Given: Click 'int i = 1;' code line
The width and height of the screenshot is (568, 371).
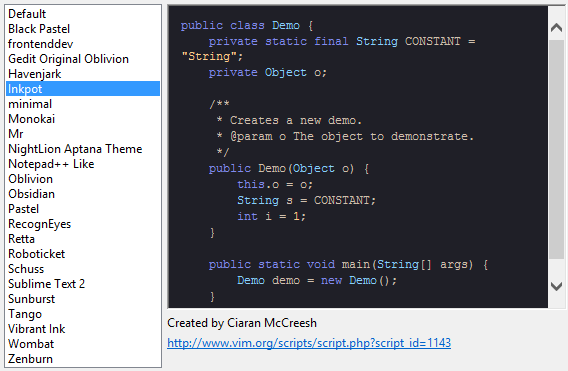Looking at the screenshot, I should tap(271, 216).
